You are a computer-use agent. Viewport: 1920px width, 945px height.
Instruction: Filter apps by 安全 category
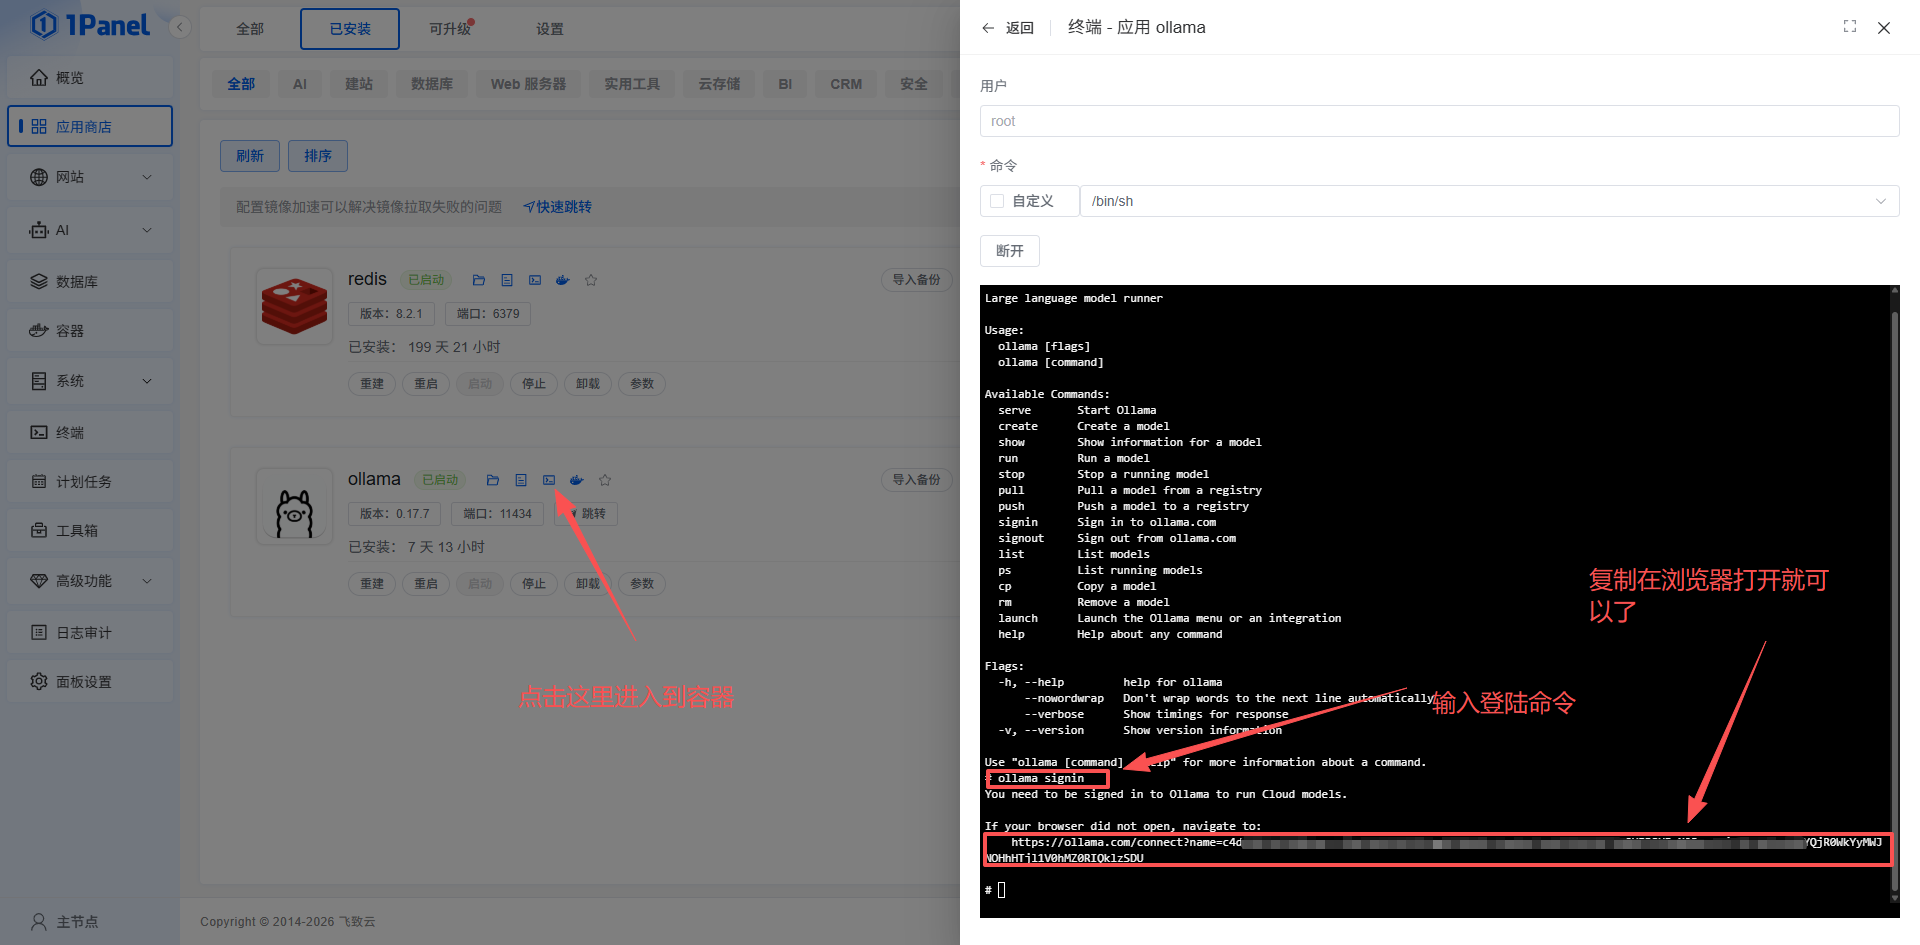[x=914, y=84]
